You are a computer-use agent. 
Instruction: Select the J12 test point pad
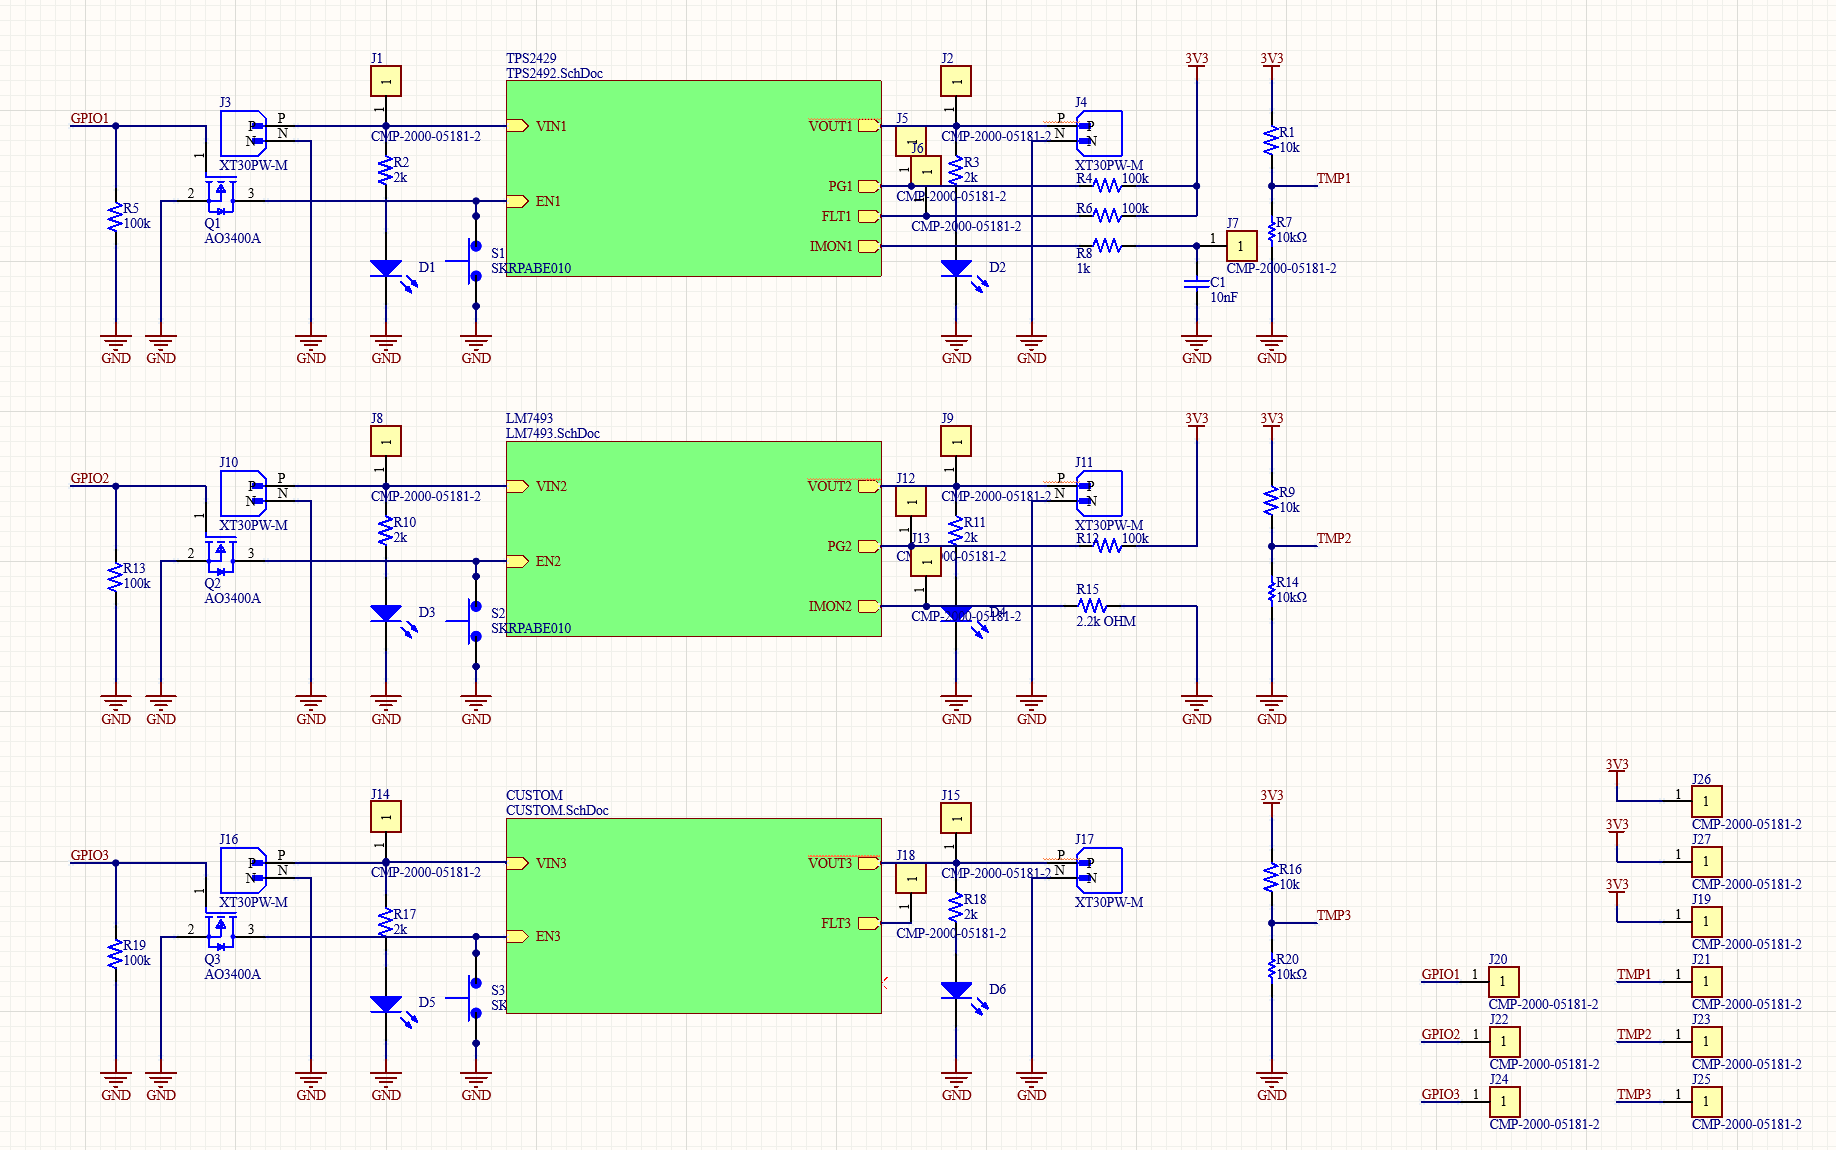coord(910,501)
